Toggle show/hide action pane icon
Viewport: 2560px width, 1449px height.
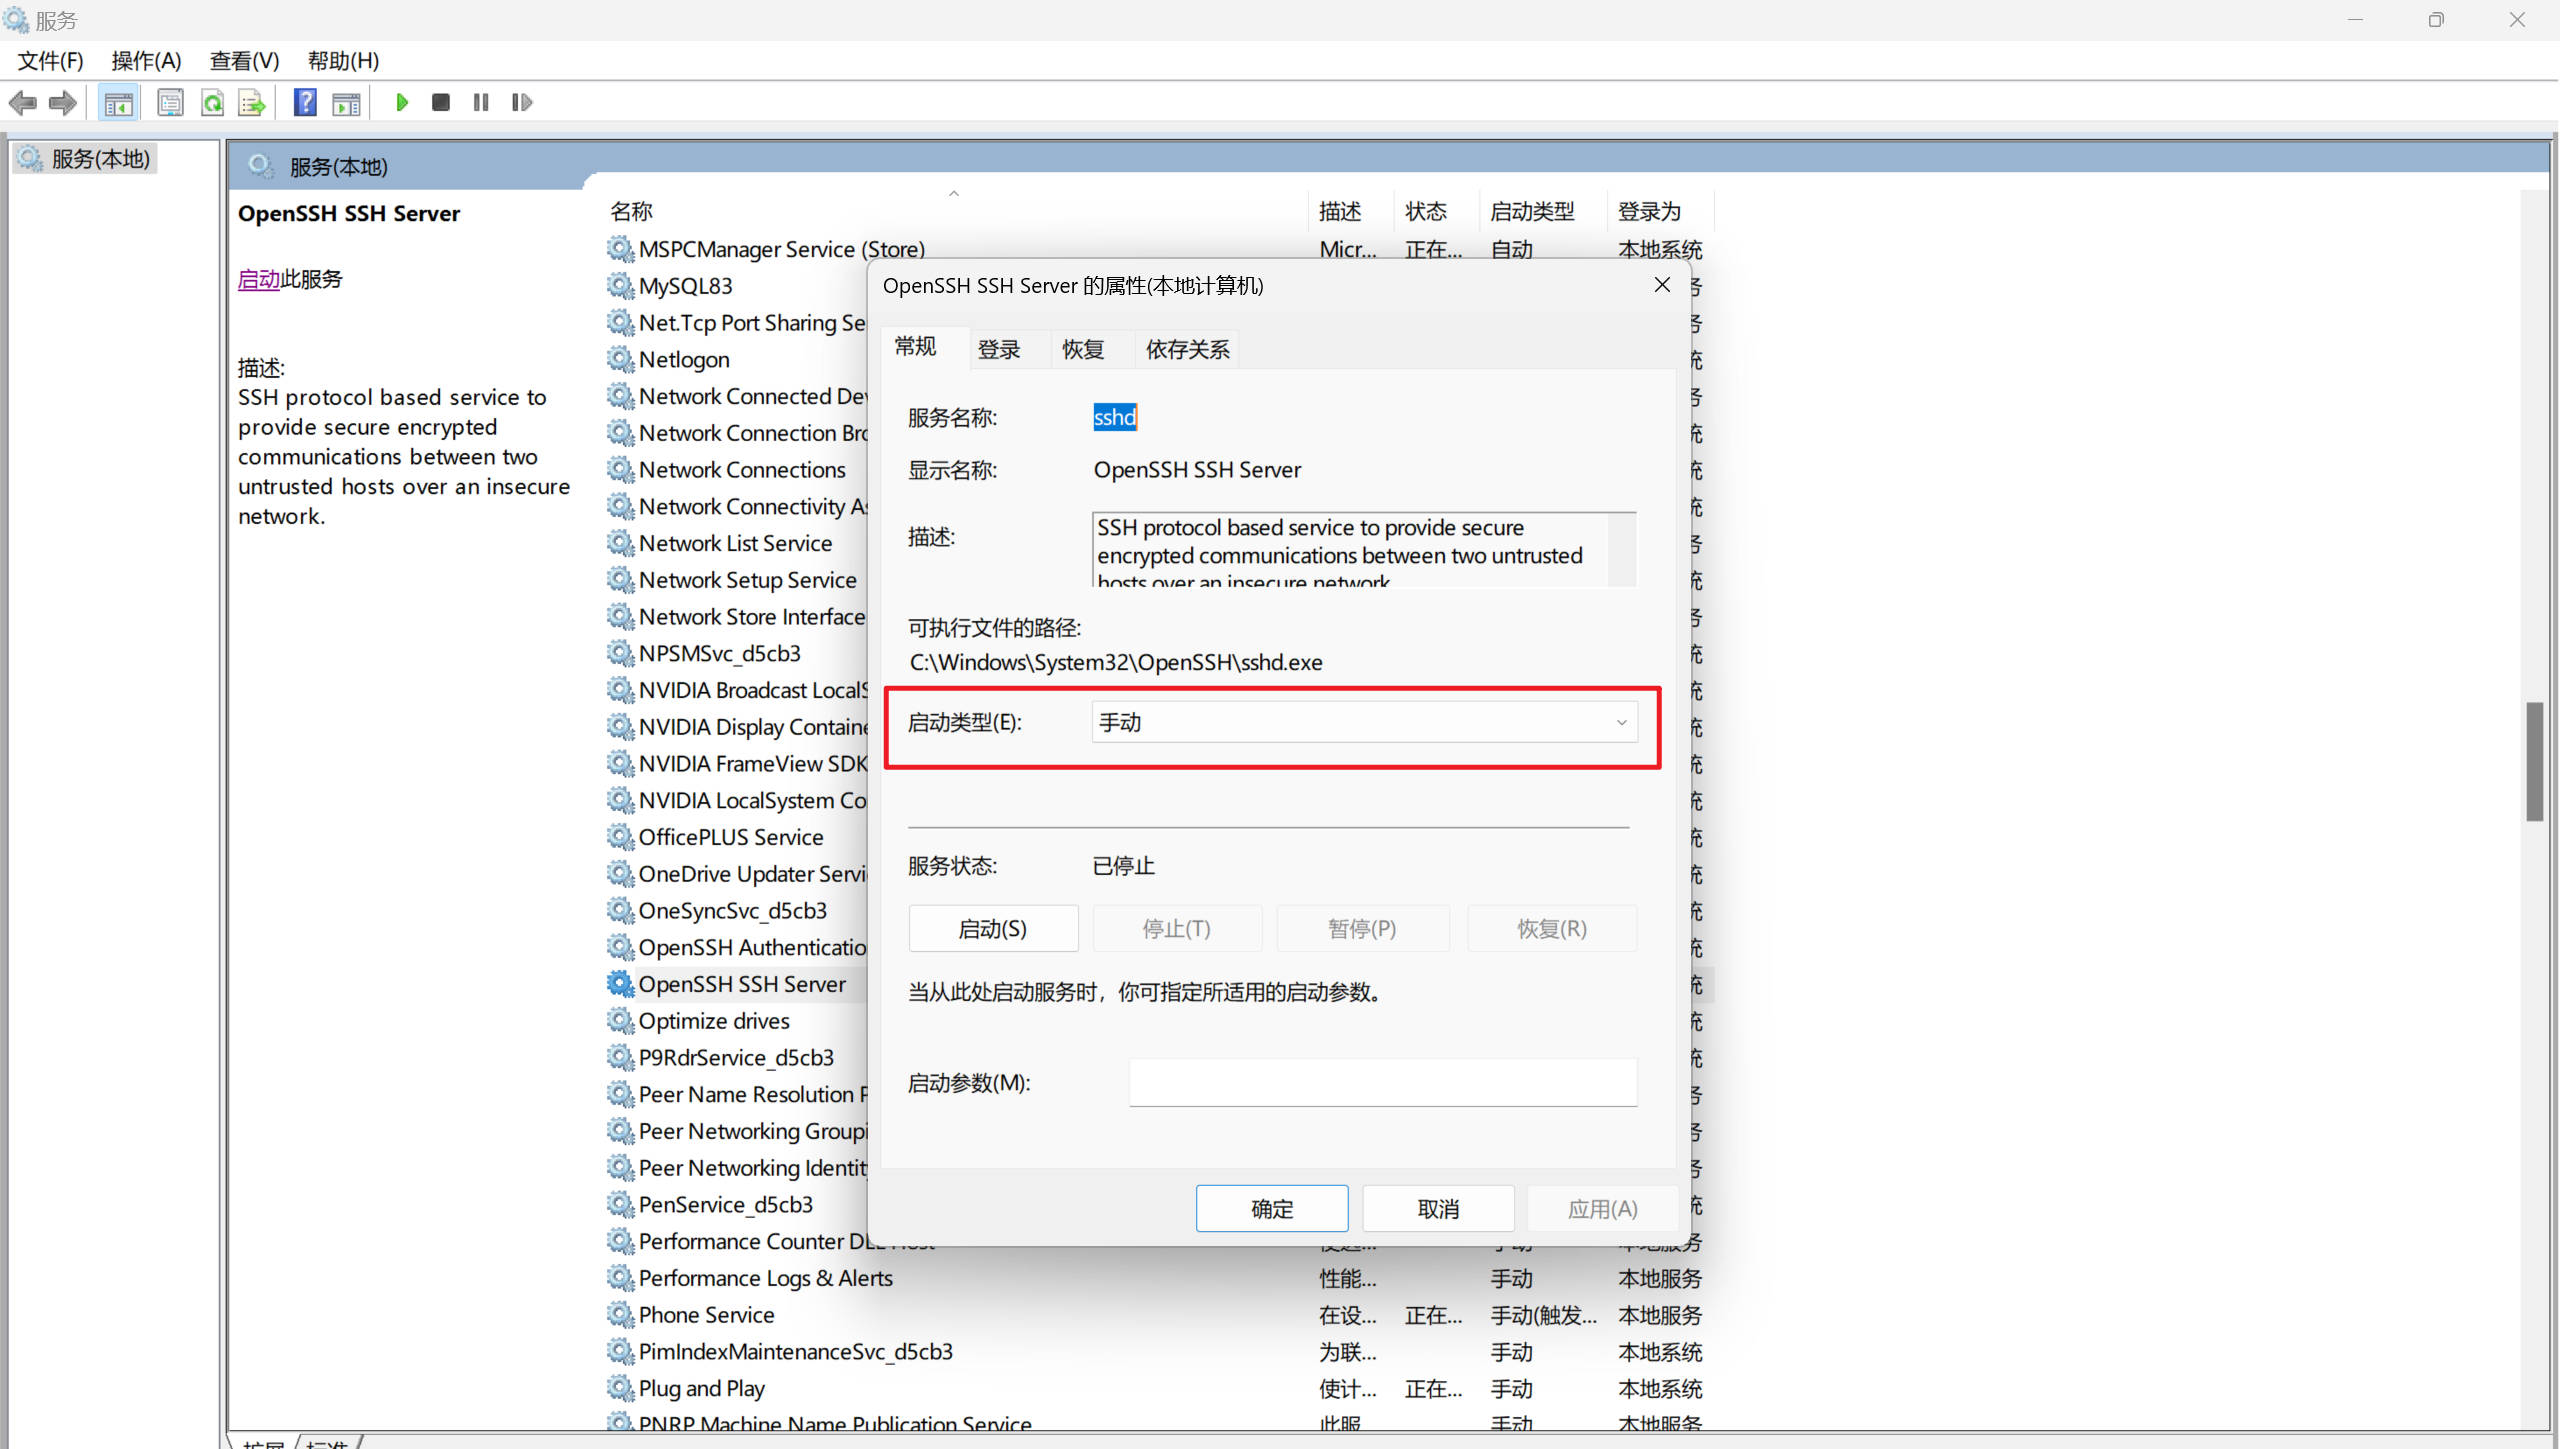click(x=346, y=102)
